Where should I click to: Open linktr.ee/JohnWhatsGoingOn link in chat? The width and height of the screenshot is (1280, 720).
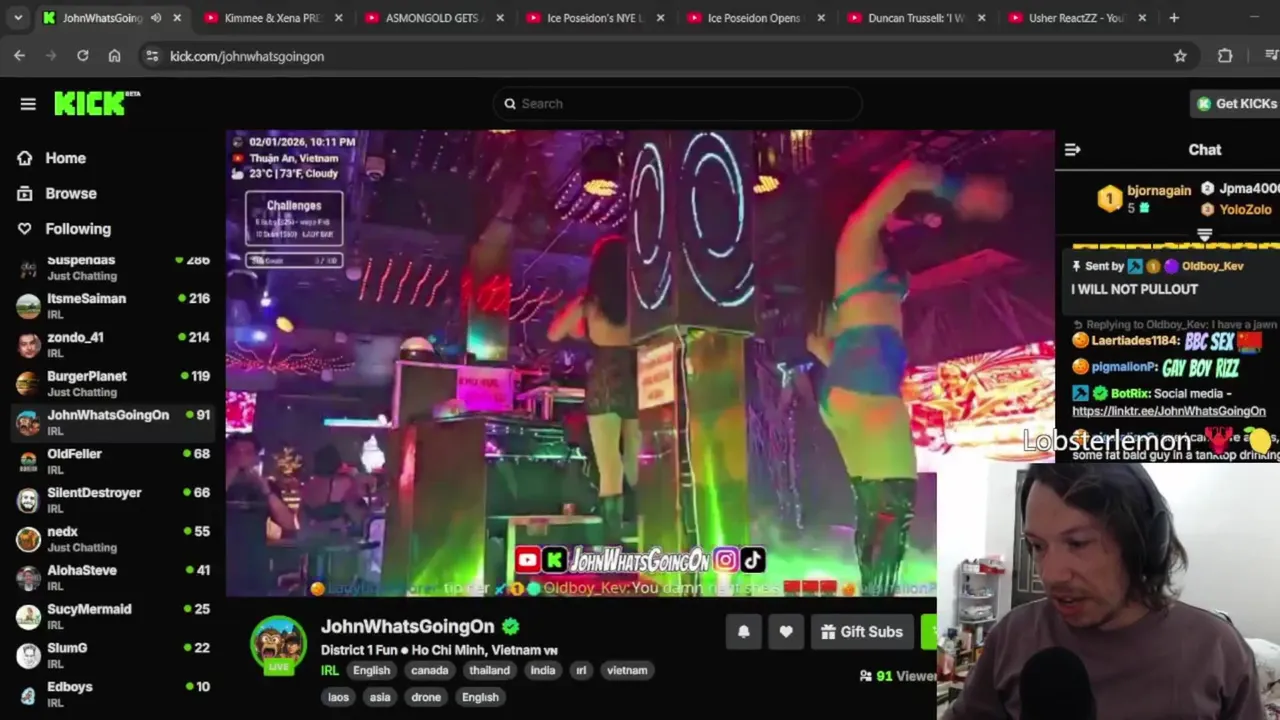coord(1169,411)
